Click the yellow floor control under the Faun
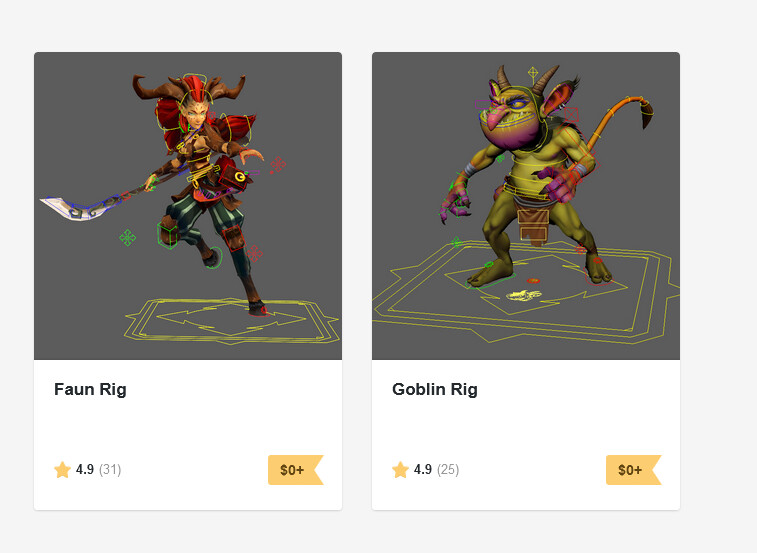The height and width of the screenshot is (553, 757). (232, 321)
